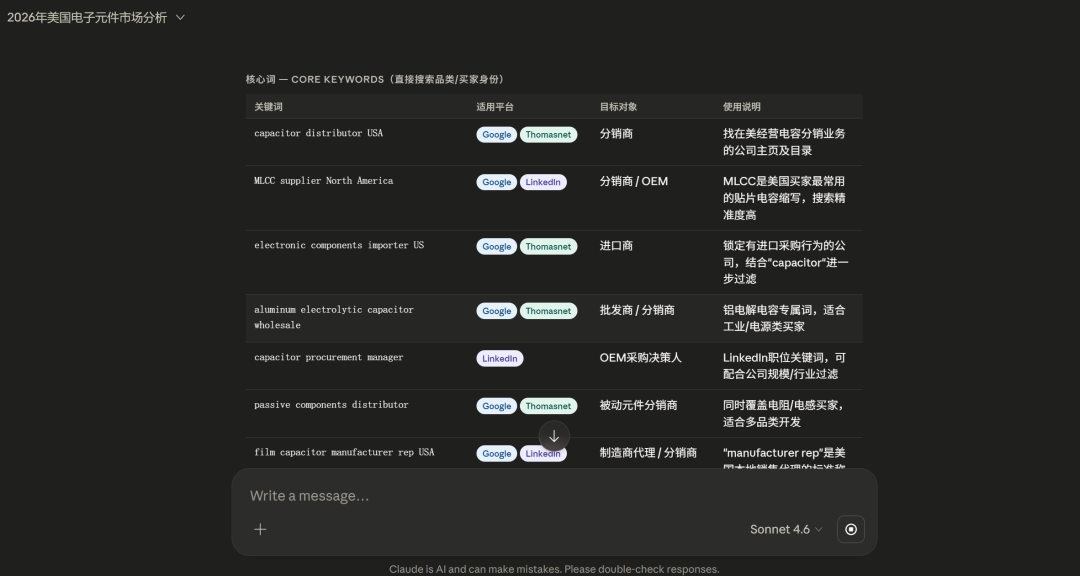Click Thomasnet tag in passive components distributor row
Screen dimensions: 1080x576
(548, 407)
